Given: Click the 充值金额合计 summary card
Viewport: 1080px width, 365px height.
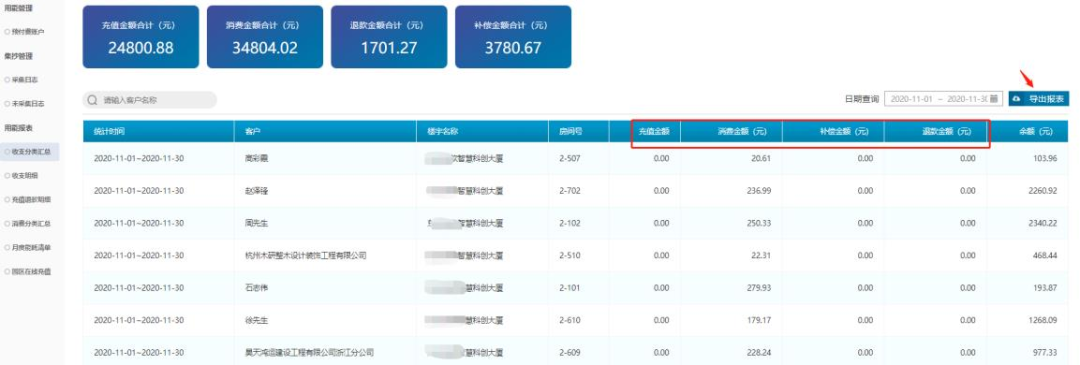Looking at the screenshot, I should [x=141, y=37].
